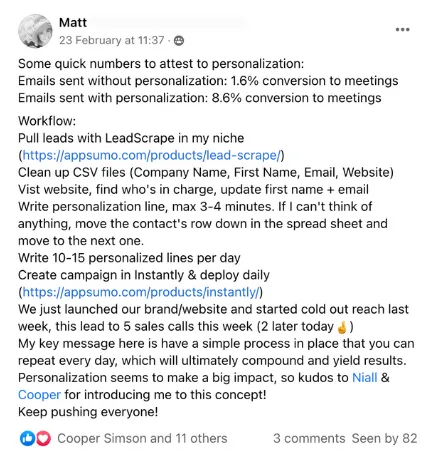The width and height of the screenshot is (429, 460).
Task: Click the fingers-crossed emoji in the post
Action: [342, 327]
